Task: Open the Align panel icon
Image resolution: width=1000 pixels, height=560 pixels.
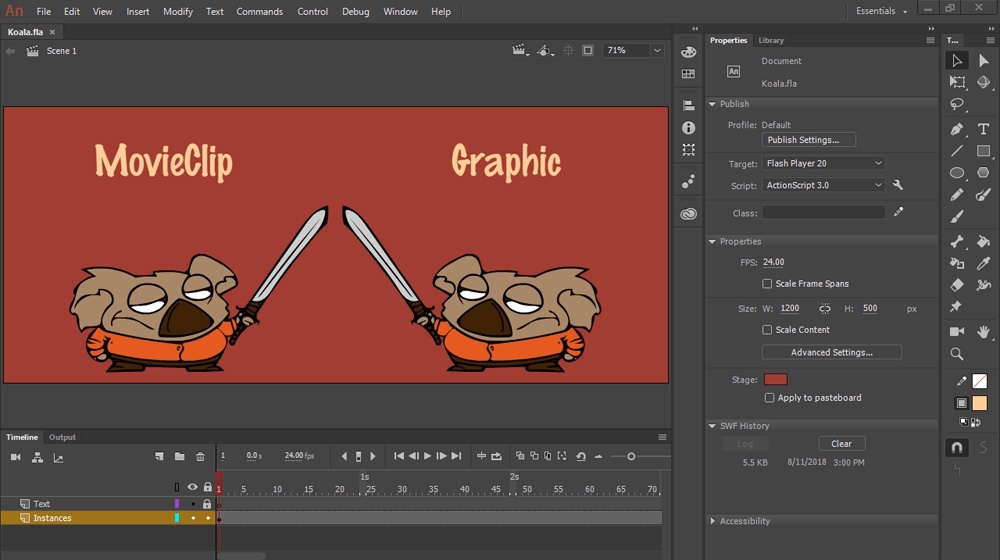Action: point(688,106)
